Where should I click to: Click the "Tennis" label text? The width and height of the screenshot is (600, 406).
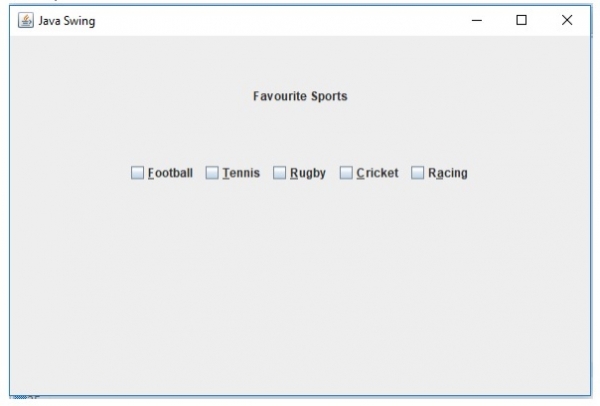click(x=241, y=173)
